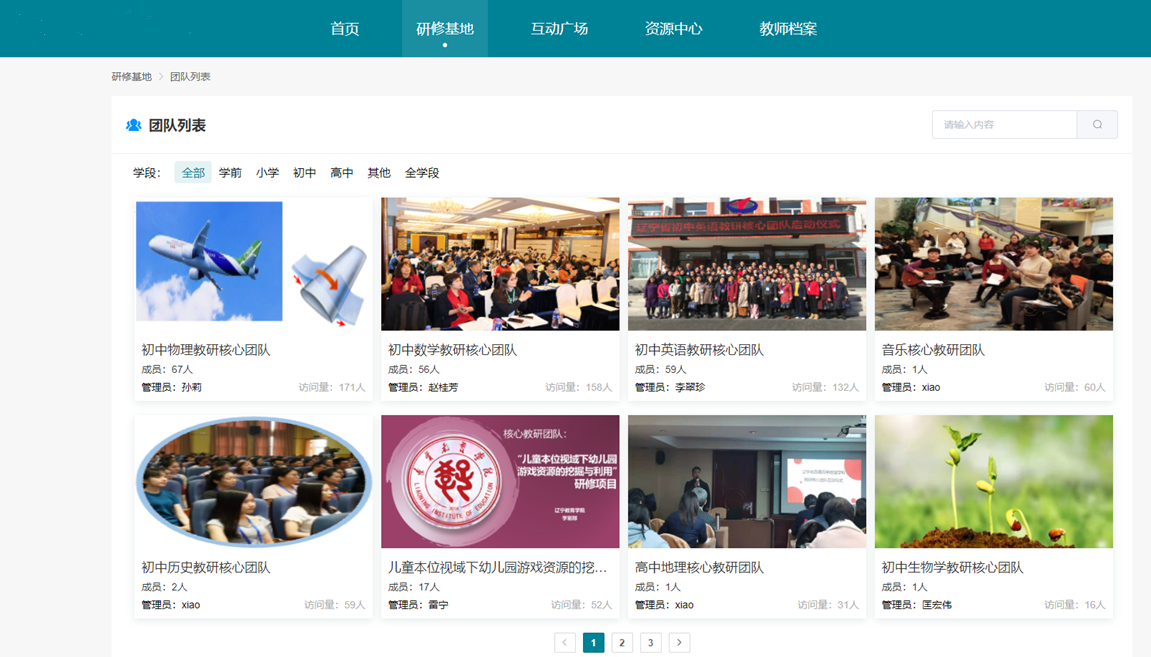This screenshot has width=1151, height=657.
Task: Jump to page 2
Action: tap(622, 643)
